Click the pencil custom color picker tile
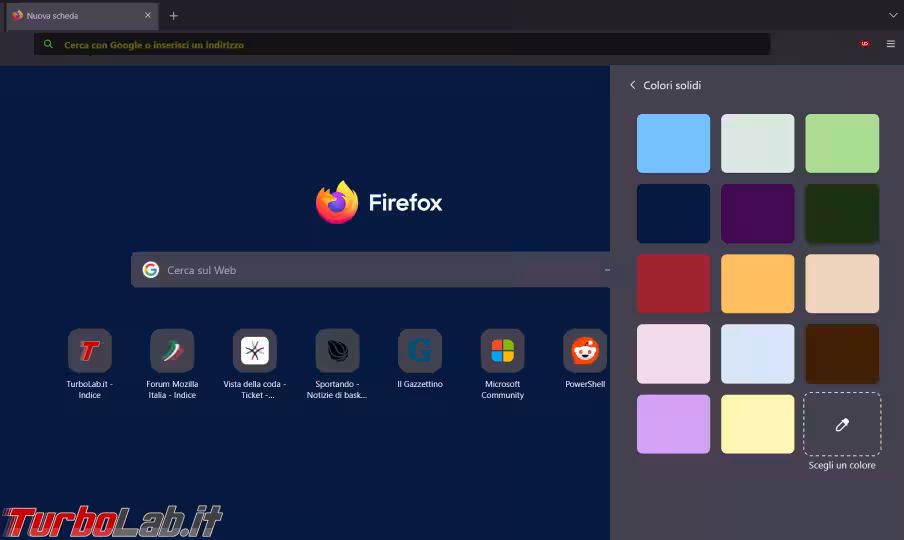The width and height of the screenshot is (904, 540). click(x=842, y=424)
